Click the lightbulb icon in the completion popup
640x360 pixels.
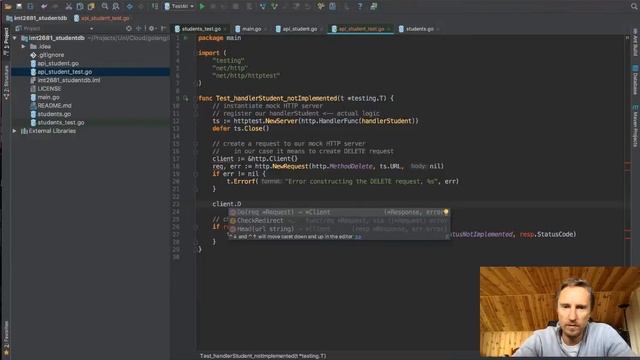[x=446, y=212]
